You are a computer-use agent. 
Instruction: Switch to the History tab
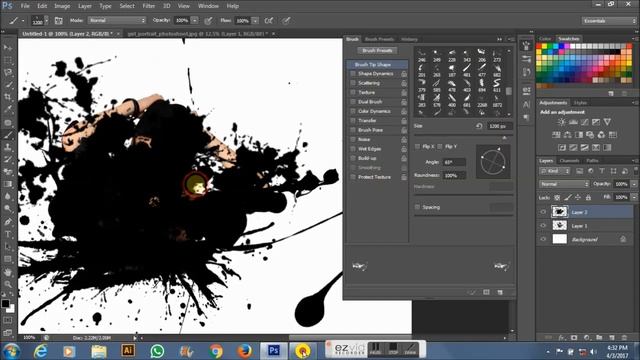(x=409, y=40)
